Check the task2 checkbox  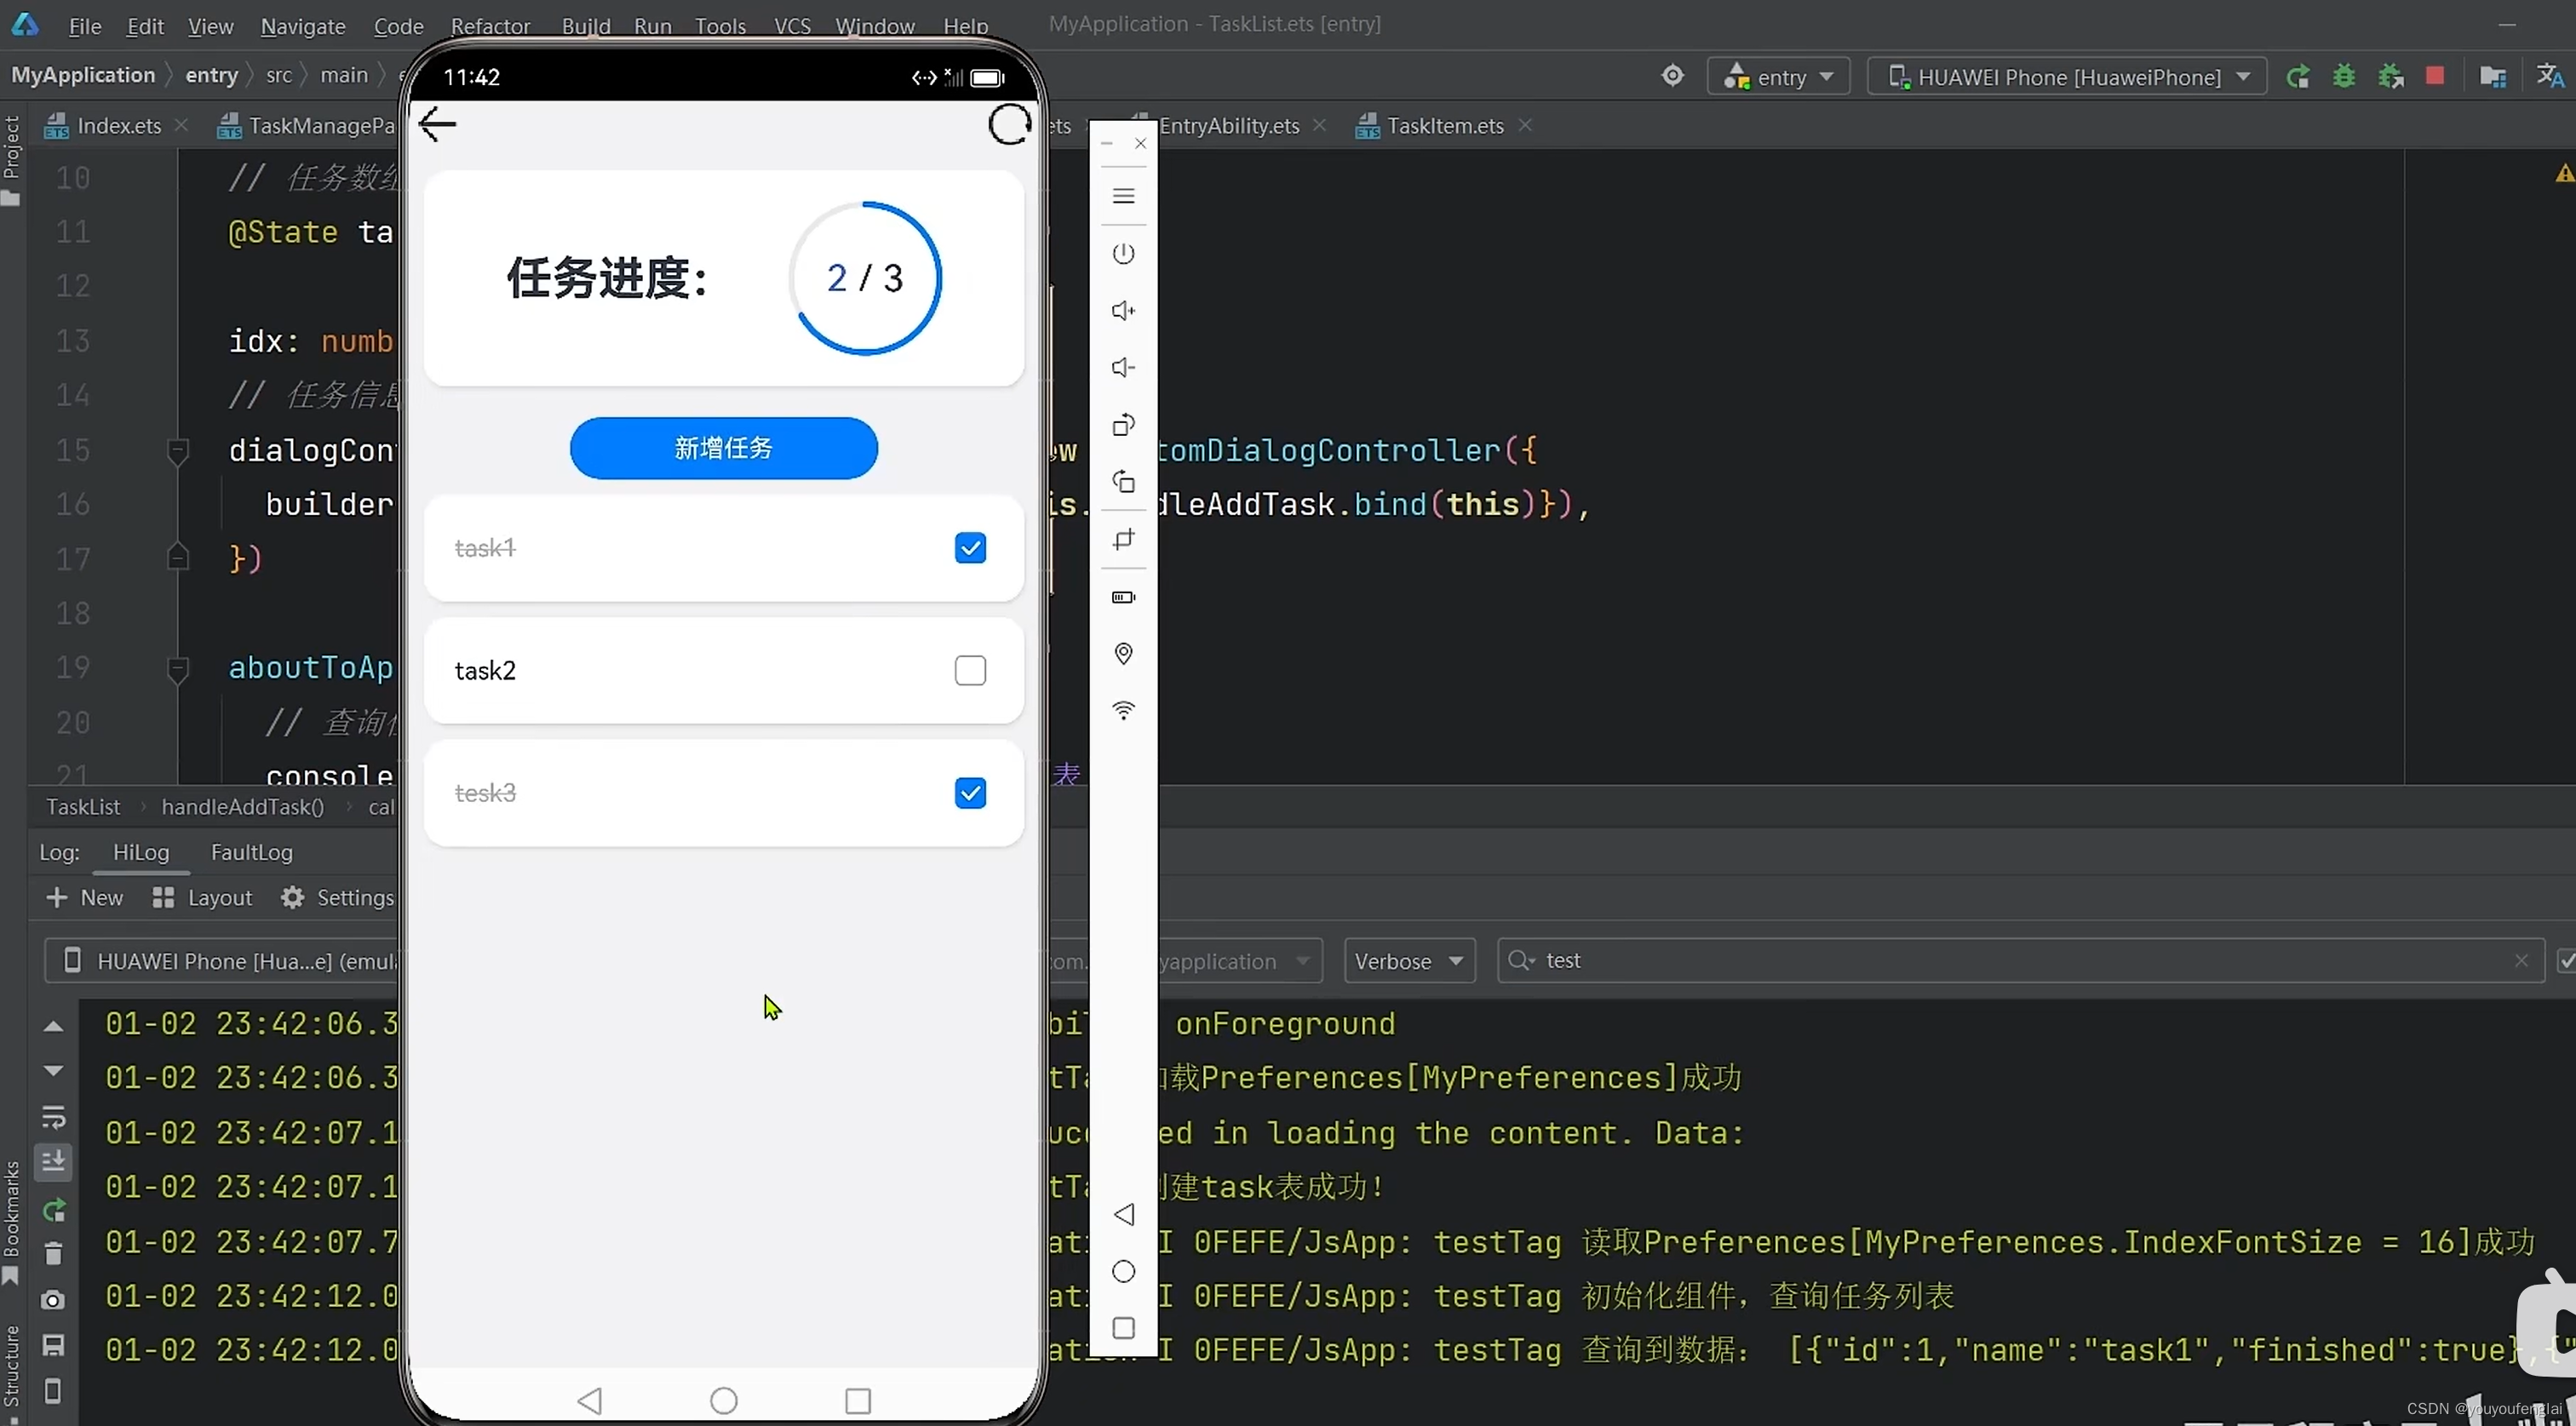[x=970, y=670]
